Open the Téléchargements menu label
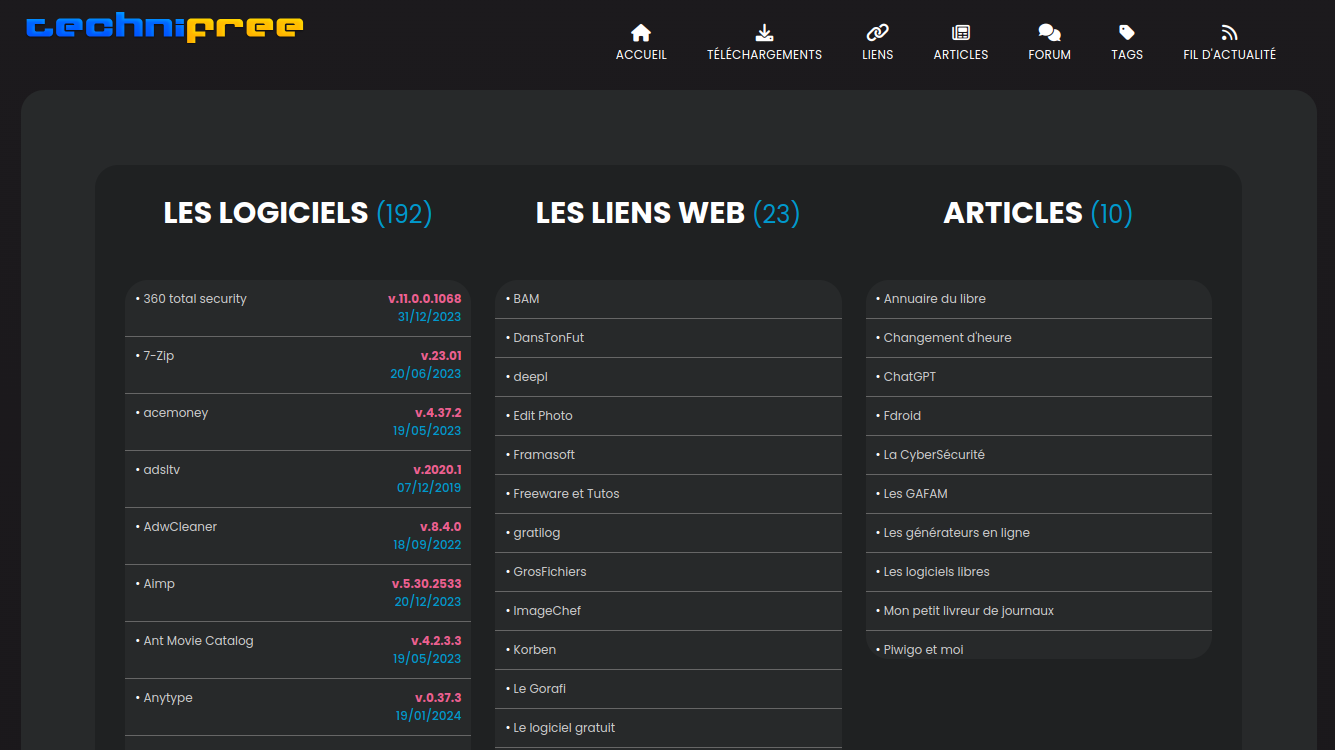The width and height of the screenshot is (1335, 750). (x=764, y=55)
